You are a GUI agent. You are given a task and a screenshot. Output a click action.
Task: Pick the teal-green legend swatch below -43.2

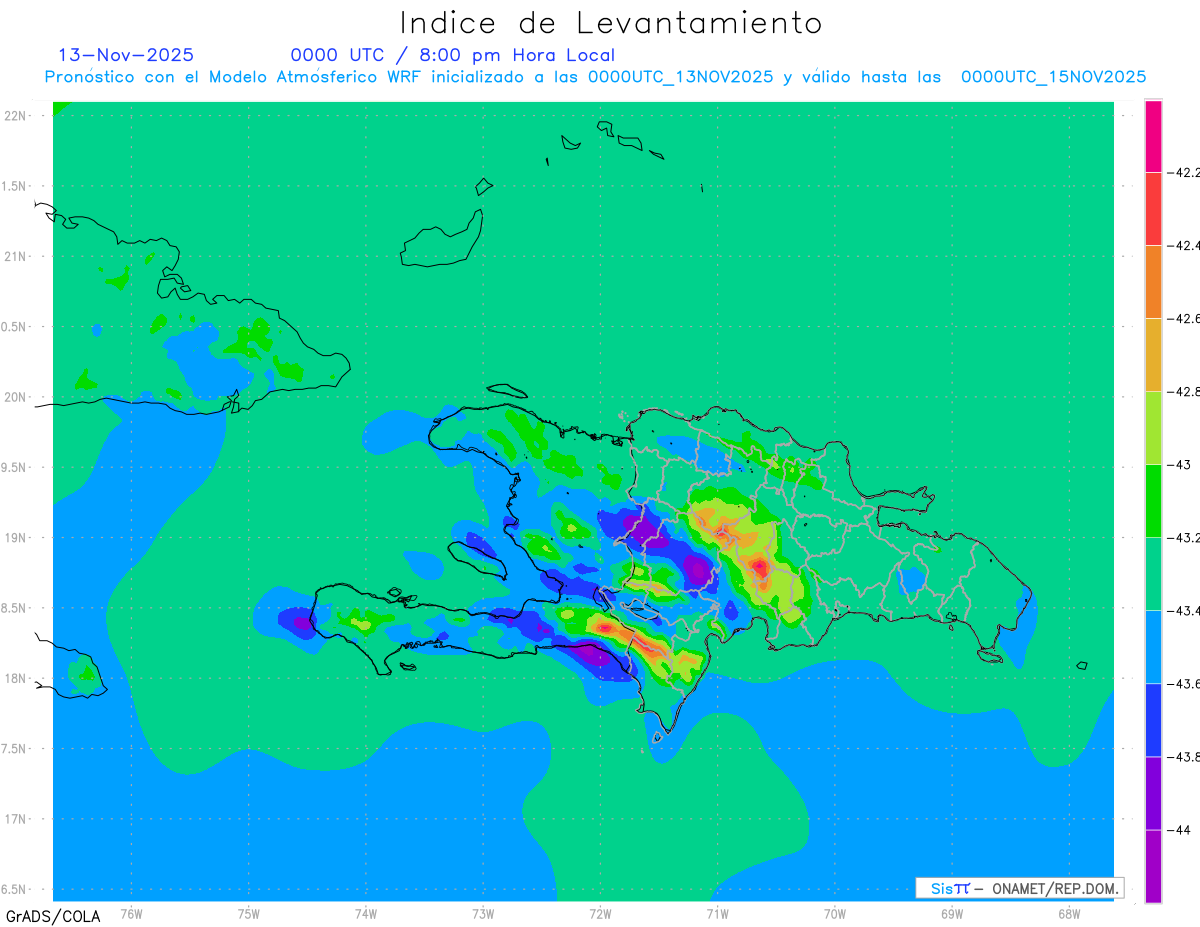pyautogui.click(x=1153, y=573)
